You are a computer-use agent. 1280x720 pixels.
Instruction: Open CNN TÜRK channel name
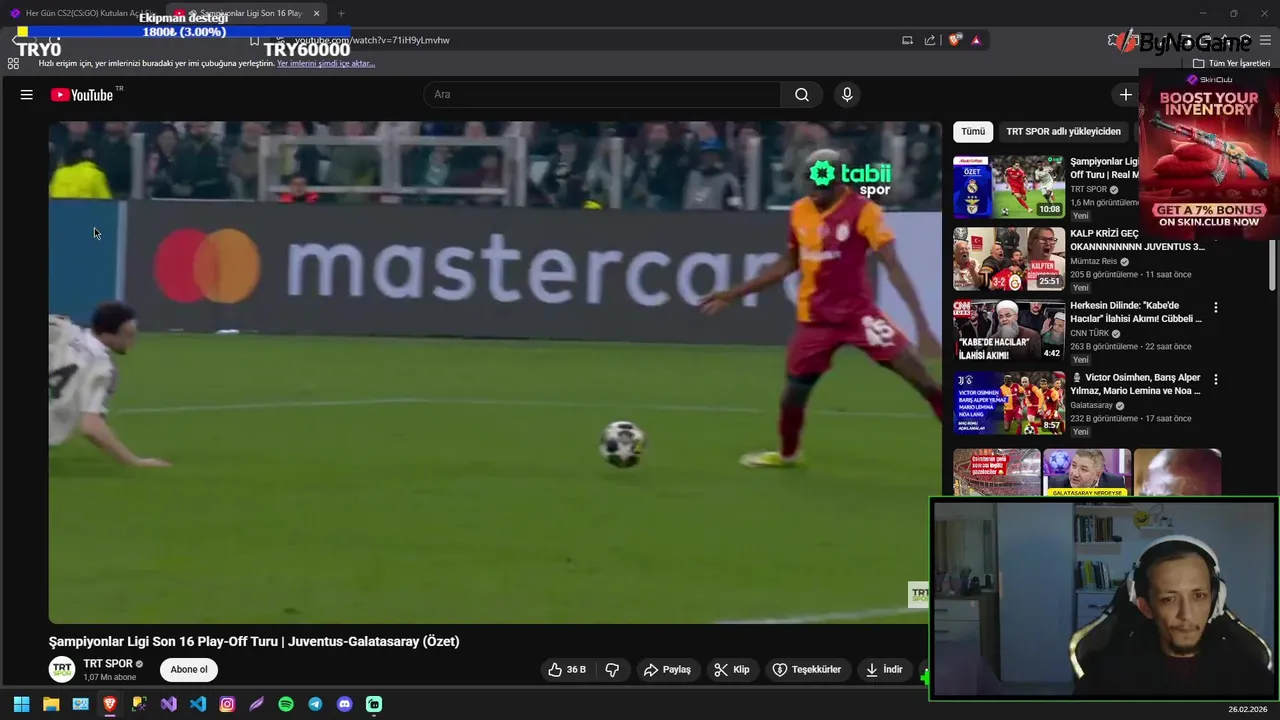pyautogui.click(x=1090, y=333)
